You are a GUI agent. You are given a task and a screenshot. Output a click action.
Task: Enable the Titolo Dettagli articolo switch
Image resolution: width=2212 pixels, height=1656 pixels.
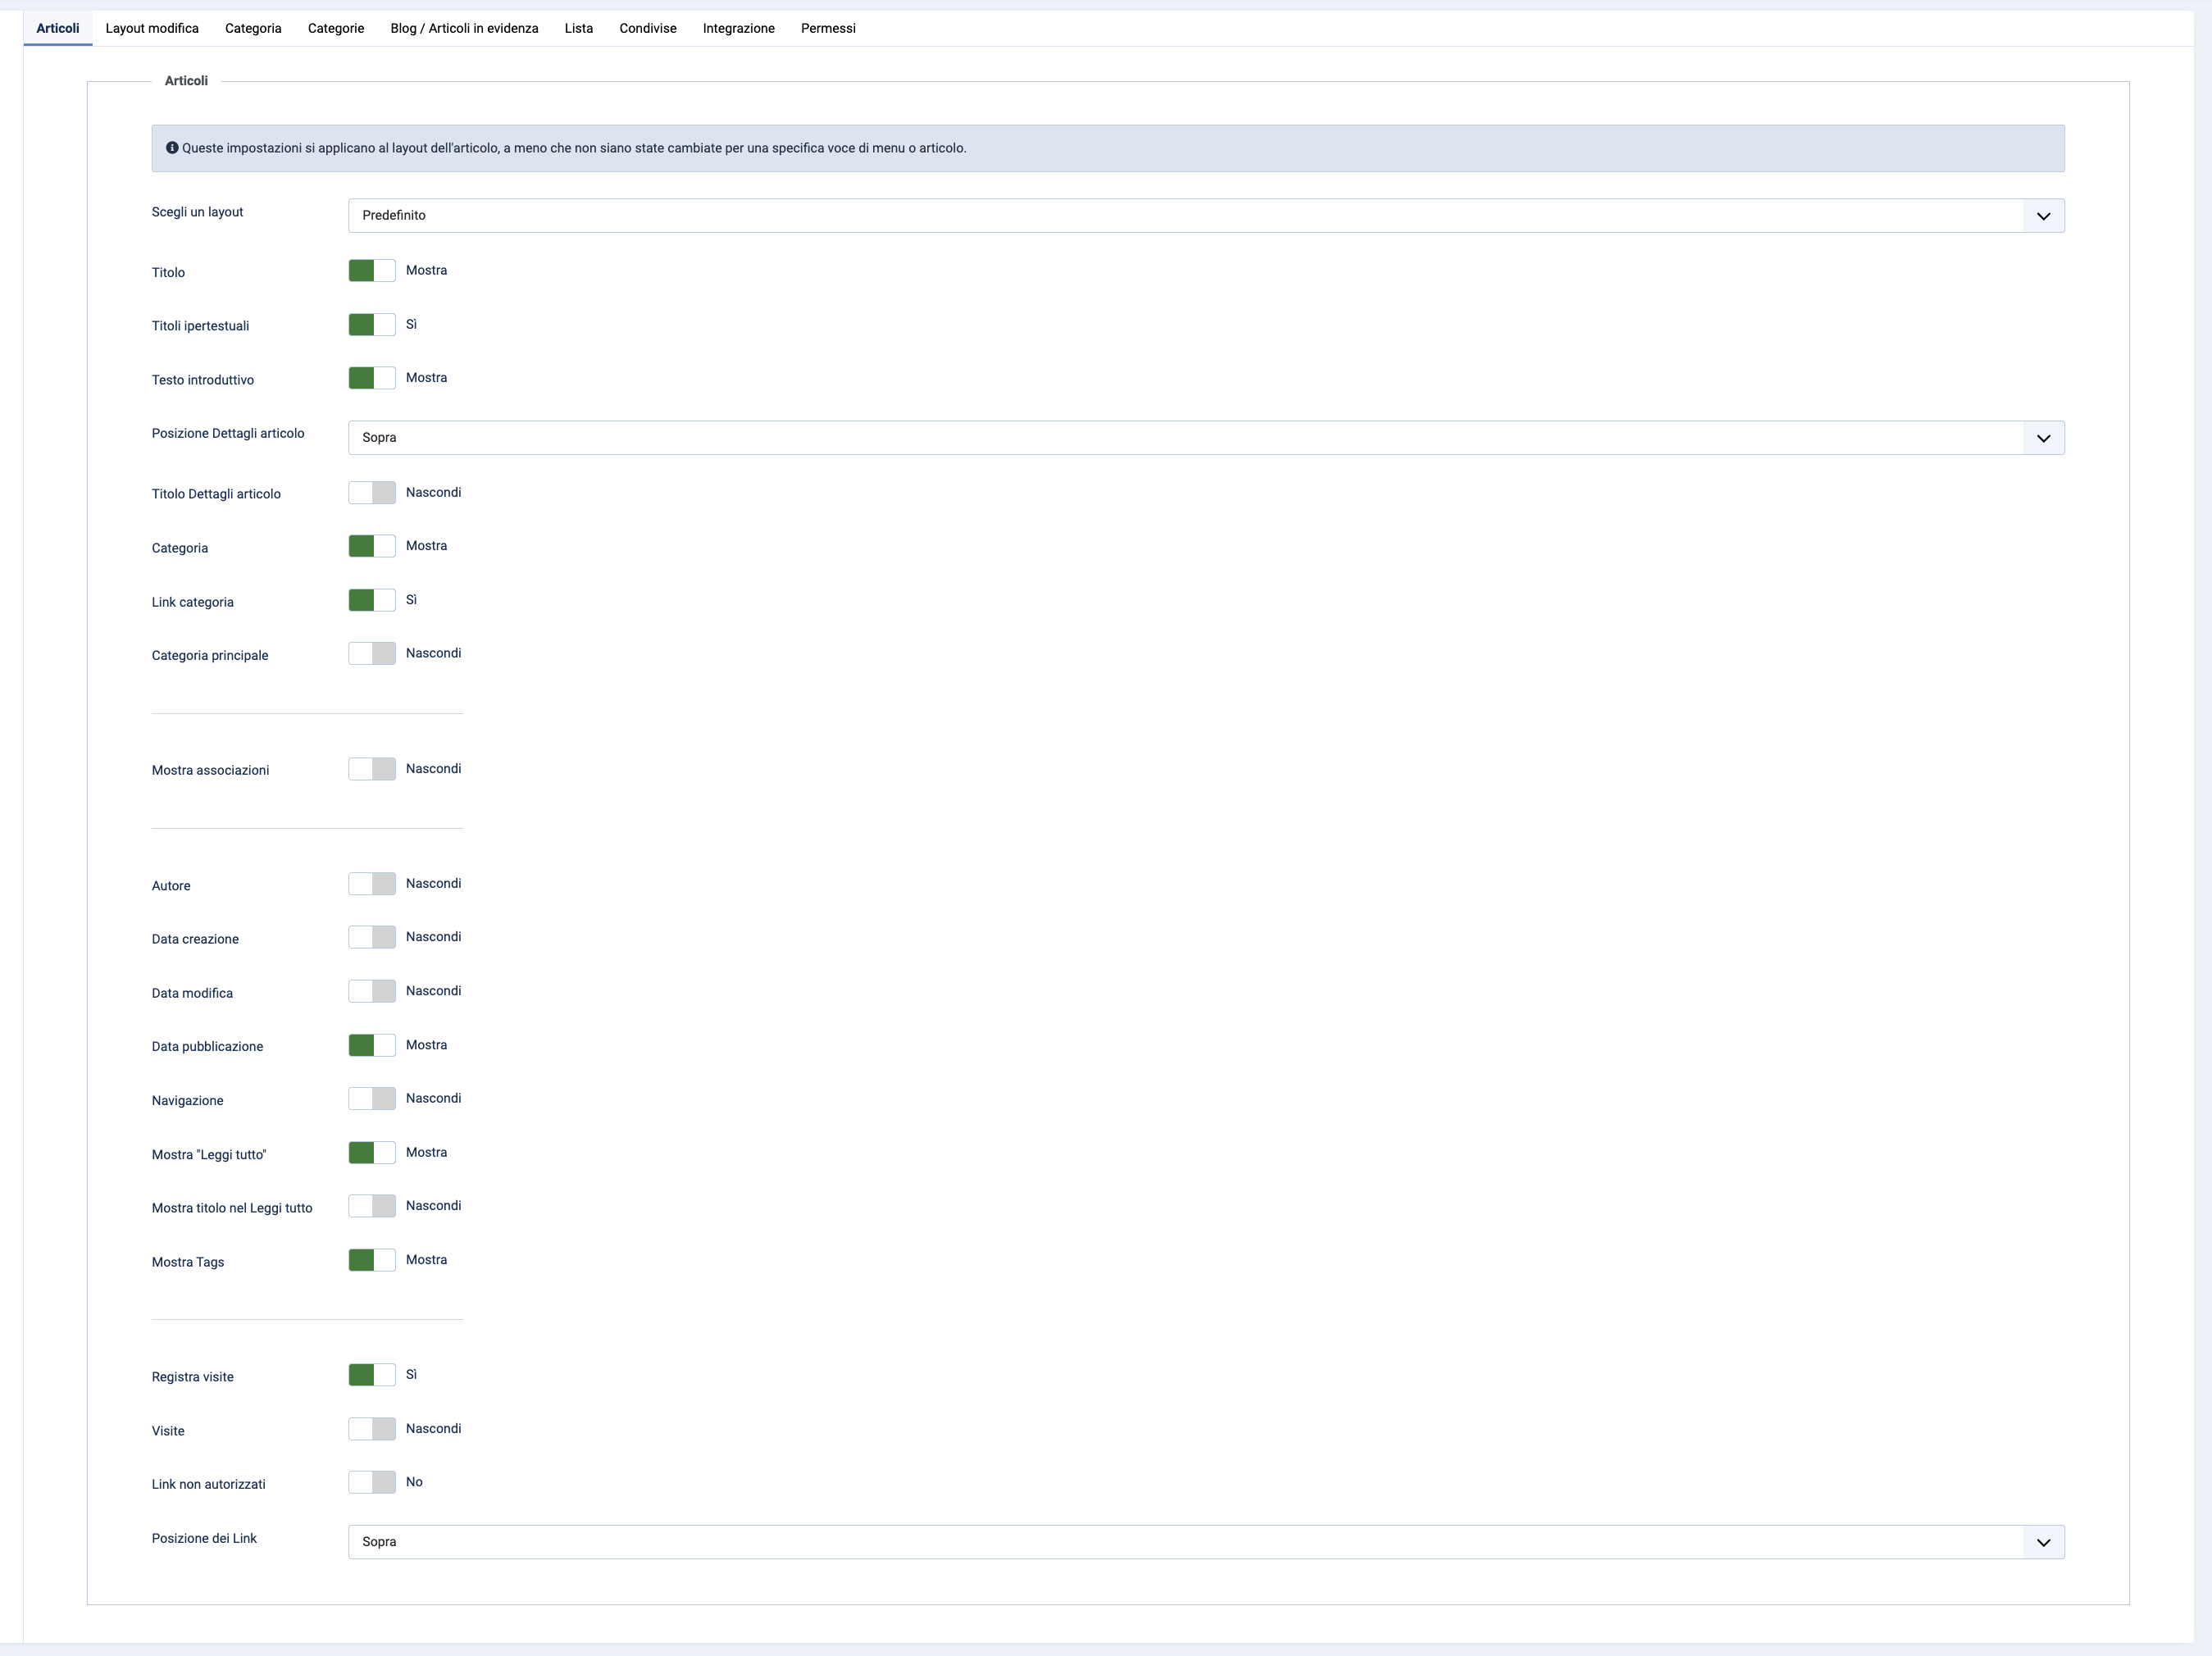pos(372,493)
